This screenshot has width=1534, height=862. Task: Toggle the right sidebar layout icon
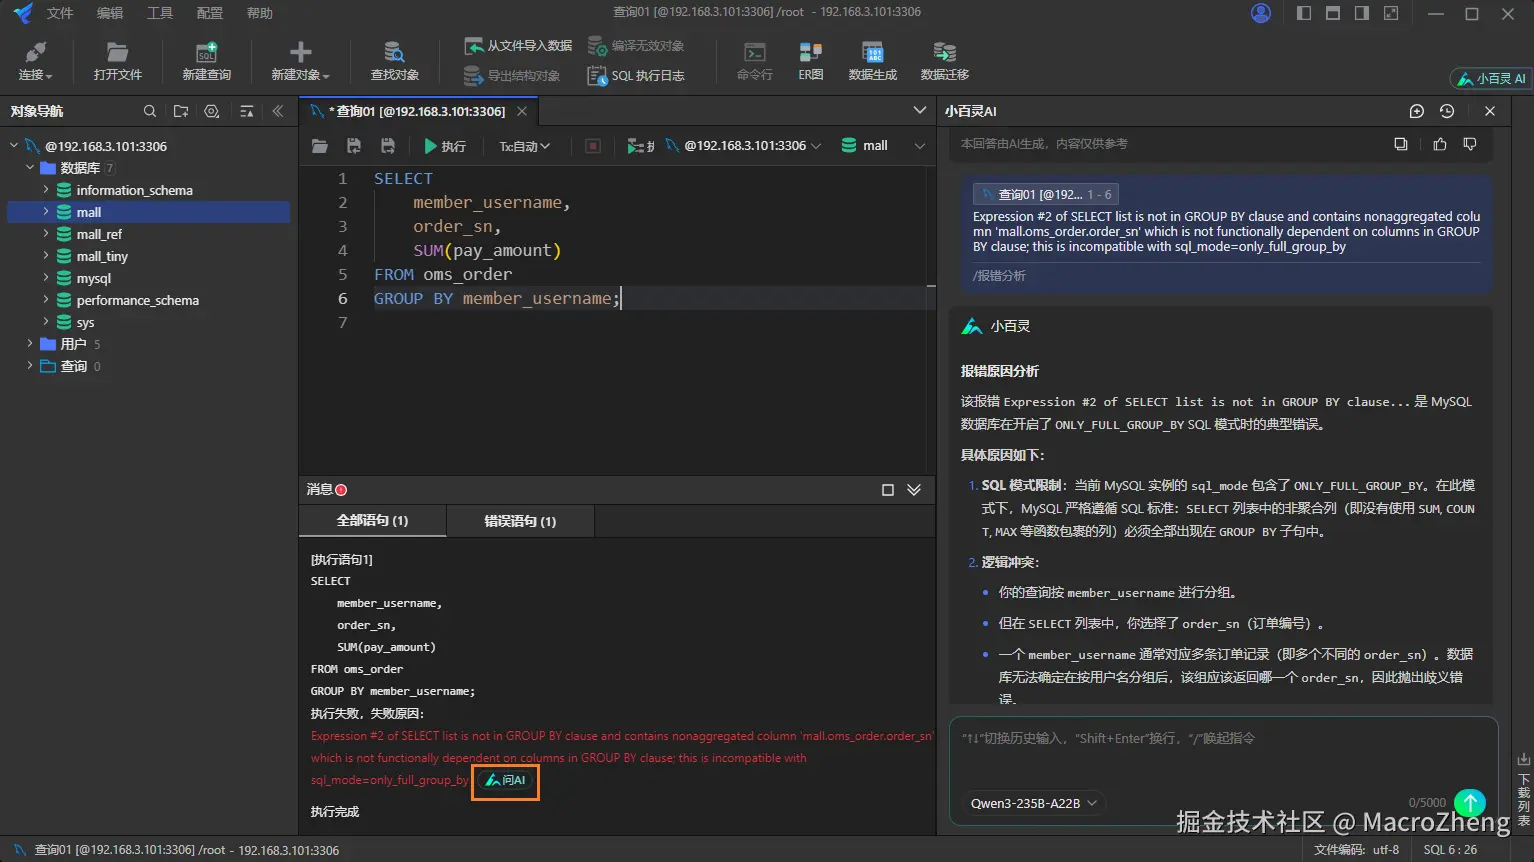tap(1362, 13)
